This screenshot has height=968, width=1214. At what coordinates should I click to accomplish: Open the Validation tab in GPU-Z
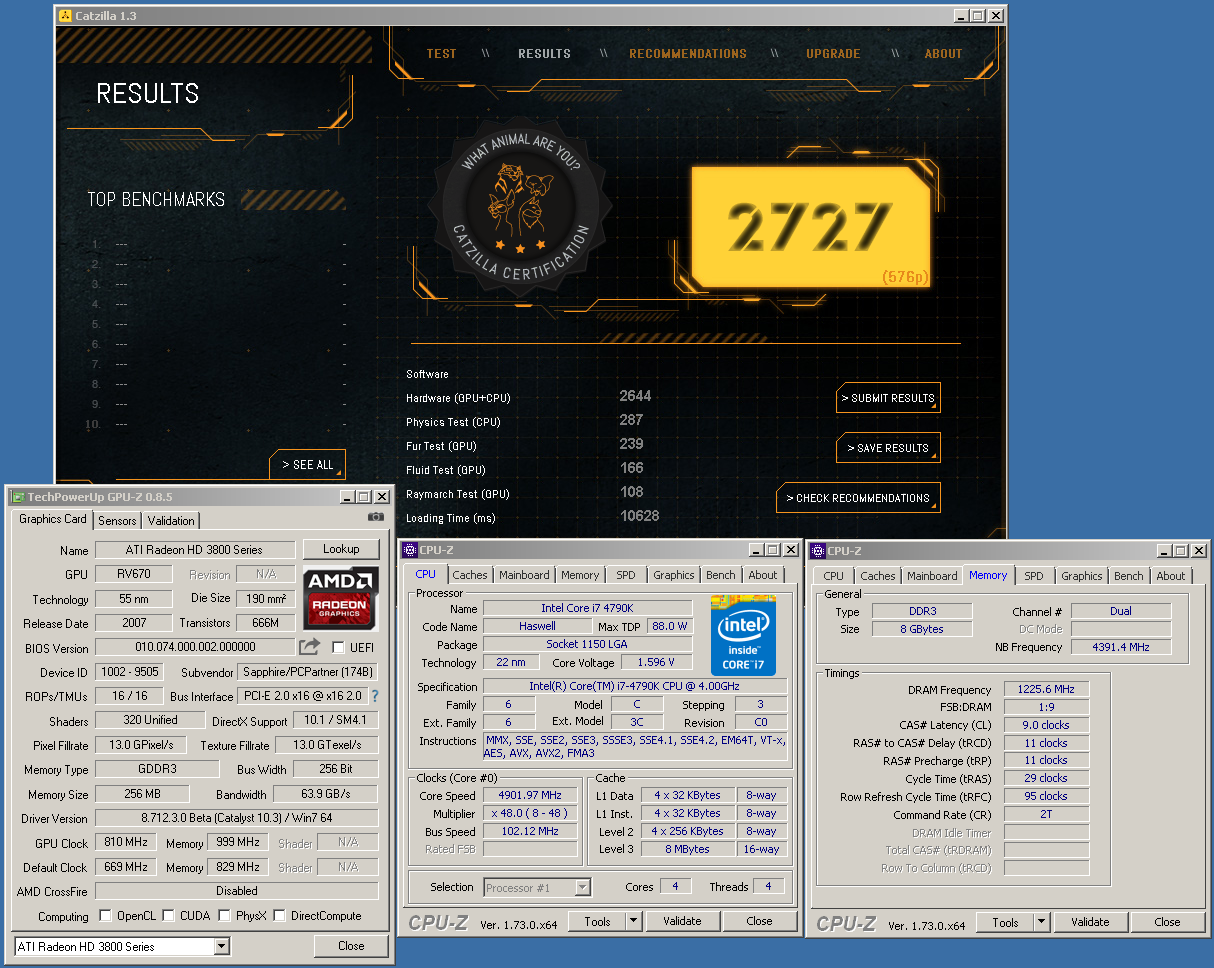tap(171, 521)
